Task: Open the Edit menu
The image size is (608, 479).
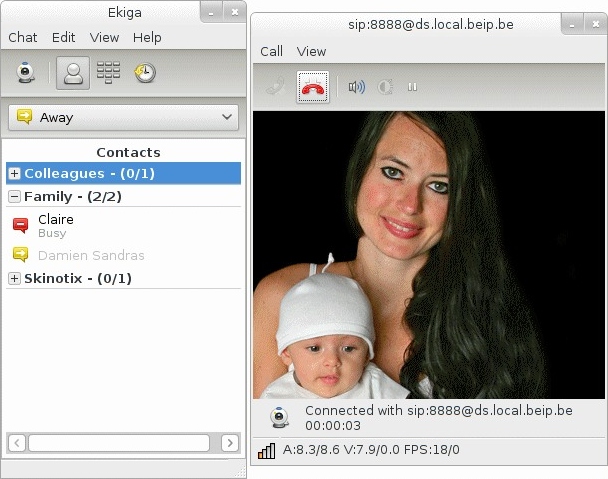Action: pos(64,38)
